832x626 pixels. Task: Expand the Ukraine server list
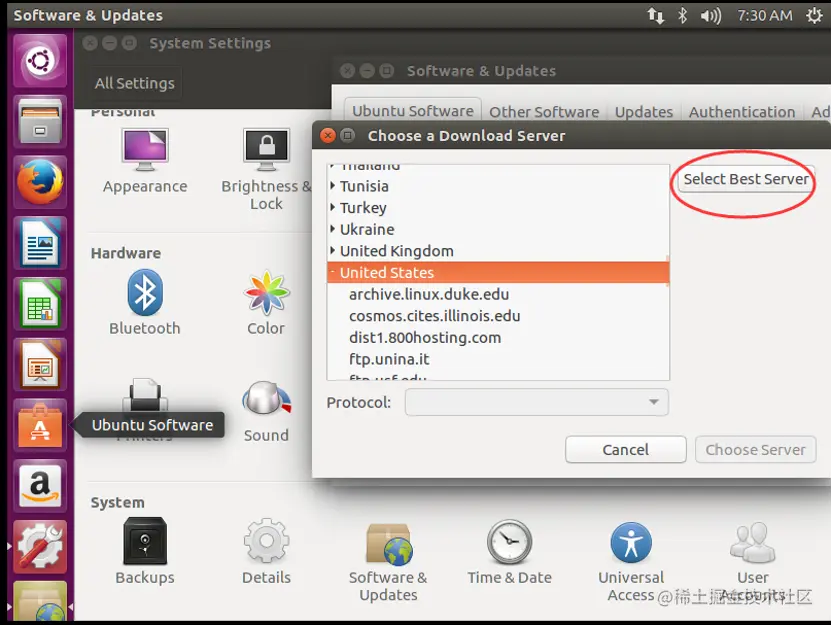point(333,229)
